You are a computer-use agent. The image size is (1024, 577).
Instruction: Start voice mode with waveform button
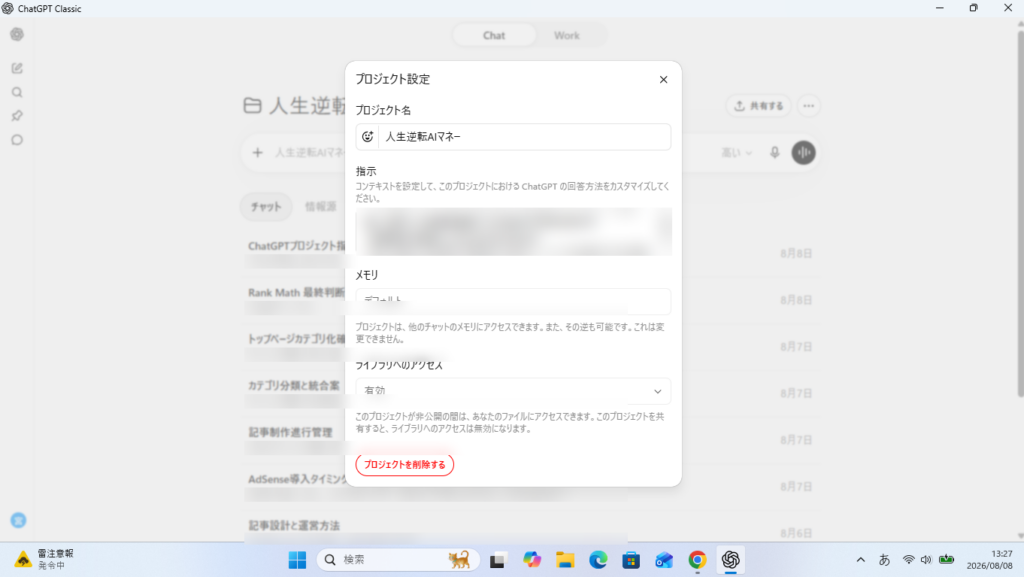803,153
